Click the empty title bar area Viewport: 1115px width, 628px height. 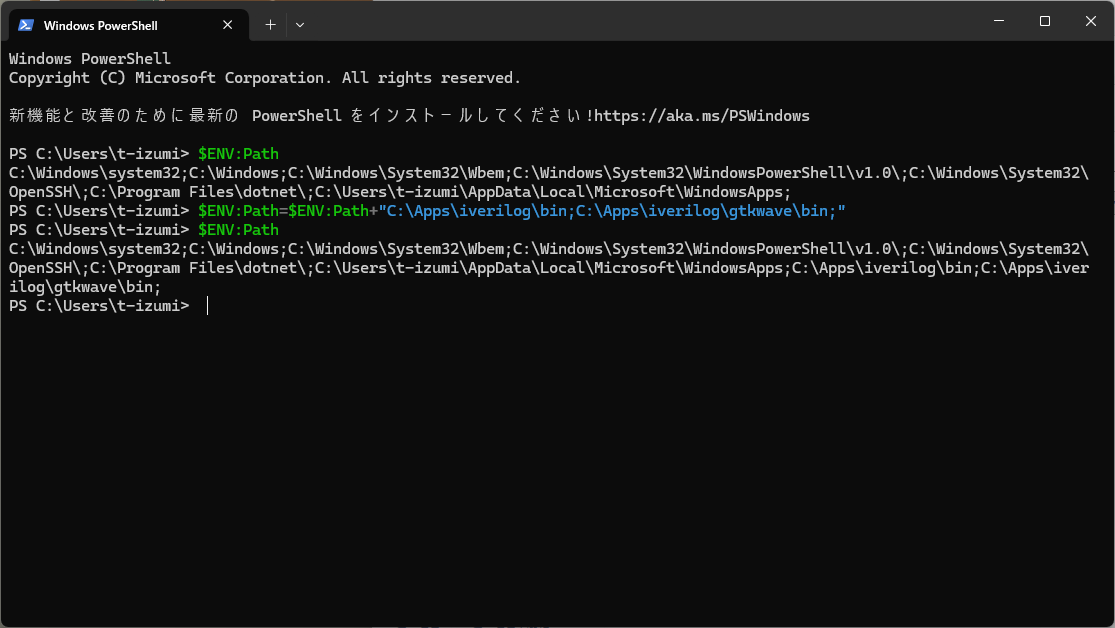640,21
